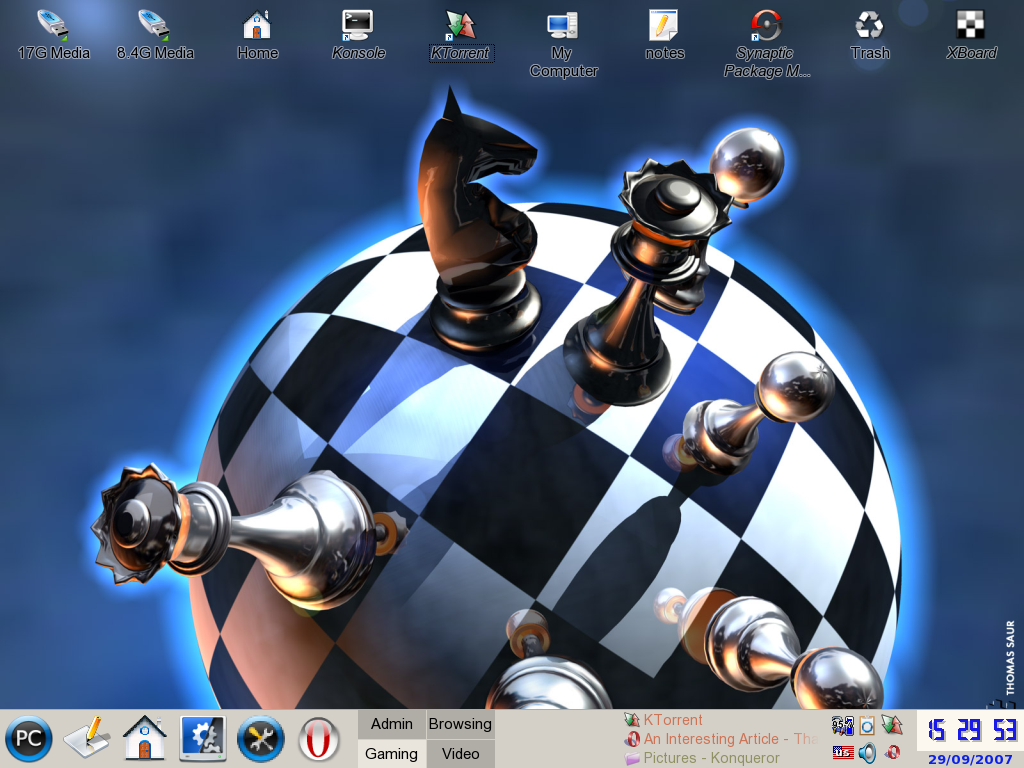
Task: Open the wrench-and-screwdriver tools panel icon
Action: tap(261, 739)
